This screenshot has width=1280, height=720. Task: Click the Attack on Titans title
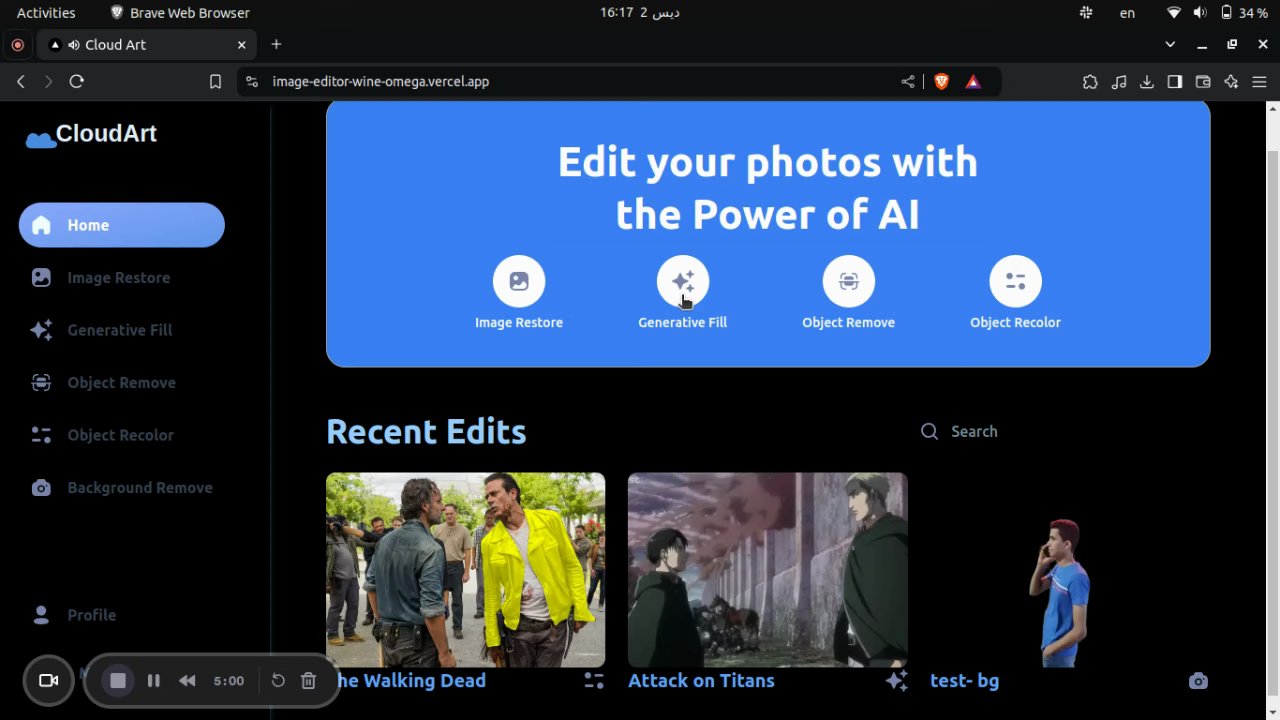[x=701, y=680]
